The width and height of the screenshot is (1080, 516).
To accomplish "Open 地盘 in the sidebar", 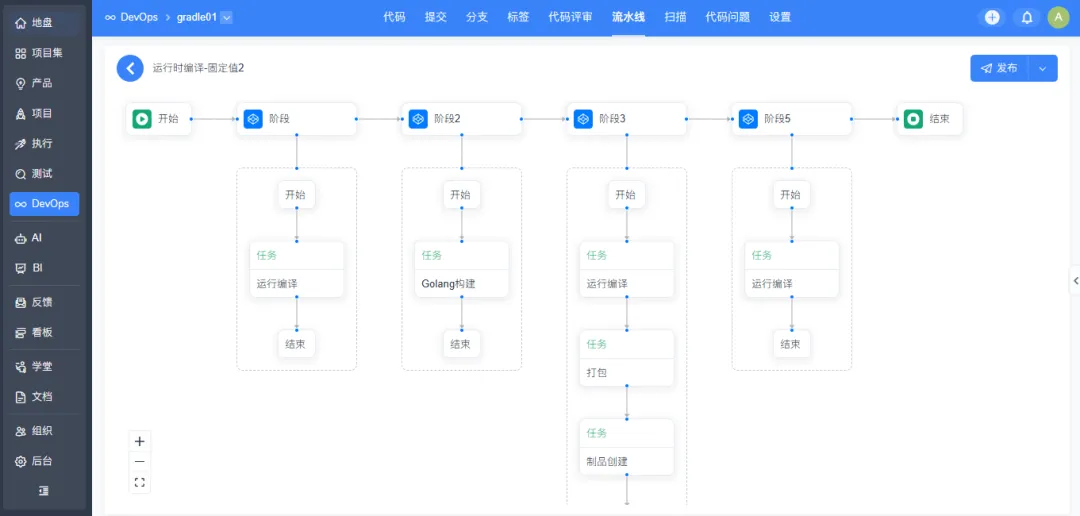I will pos(44,23).
